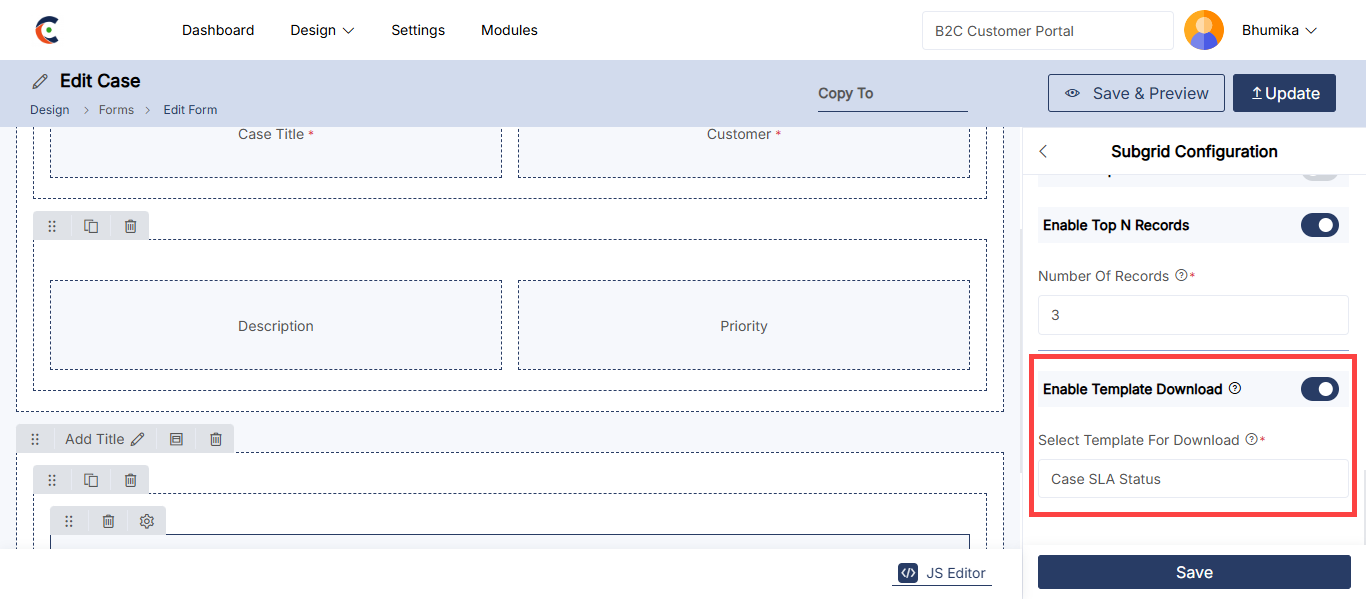Click the help icon beside Number Of Records
The width and height of the screenshot is (1366, 599).
pos(1181,275)
